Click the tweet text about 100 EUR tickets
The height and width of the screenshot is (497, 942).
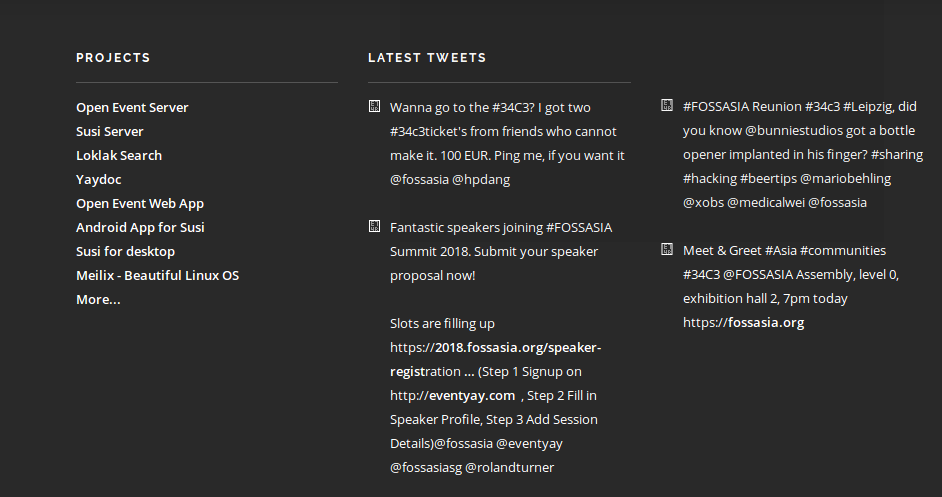[x=508, y=144]
